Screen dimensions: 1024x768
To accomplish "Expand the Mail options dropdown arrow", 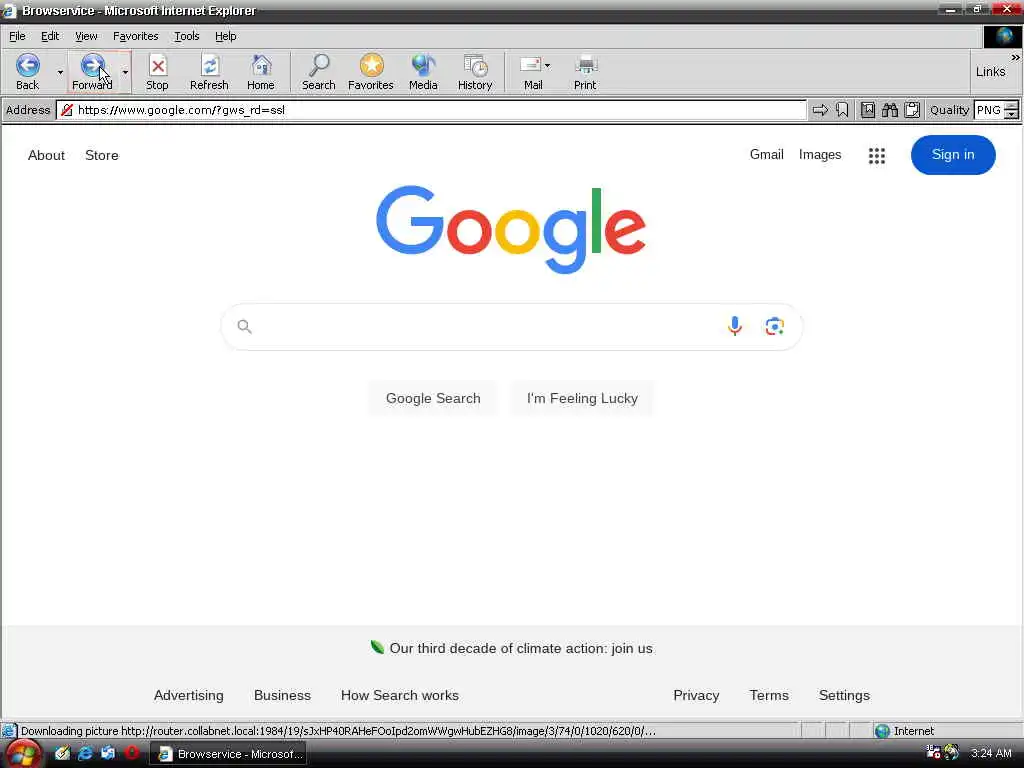I will [x=547, y=65].
